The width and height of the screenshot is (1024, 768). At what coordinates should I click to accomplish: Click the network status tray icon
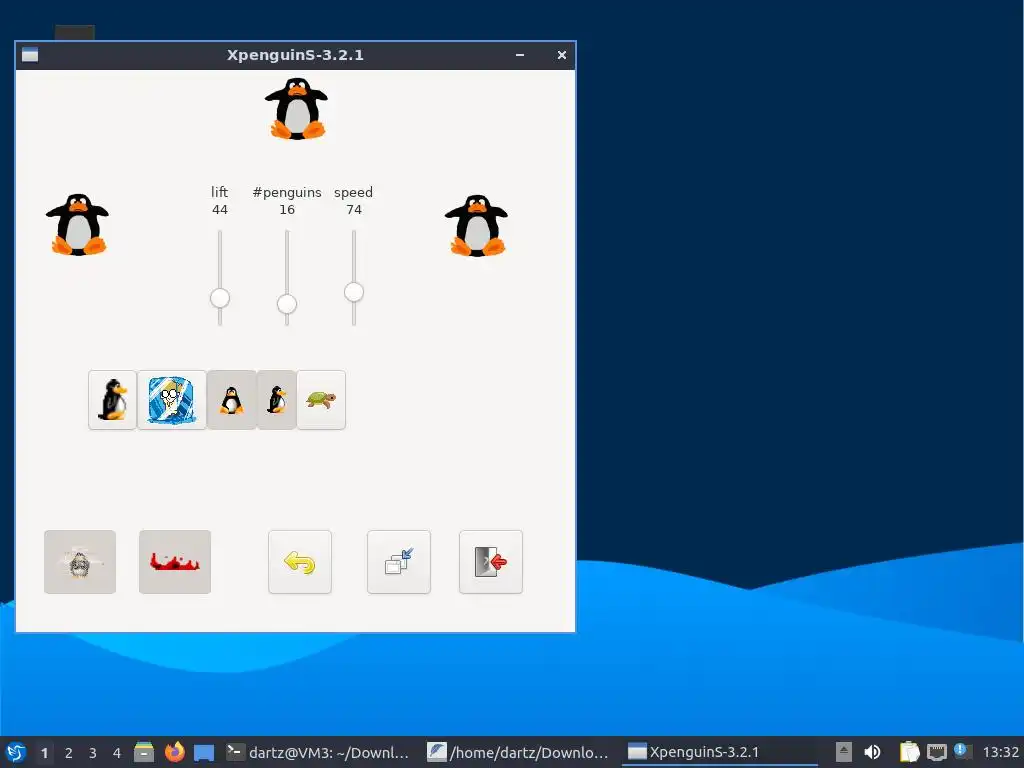pyautogui.click(x=936, y=752)
